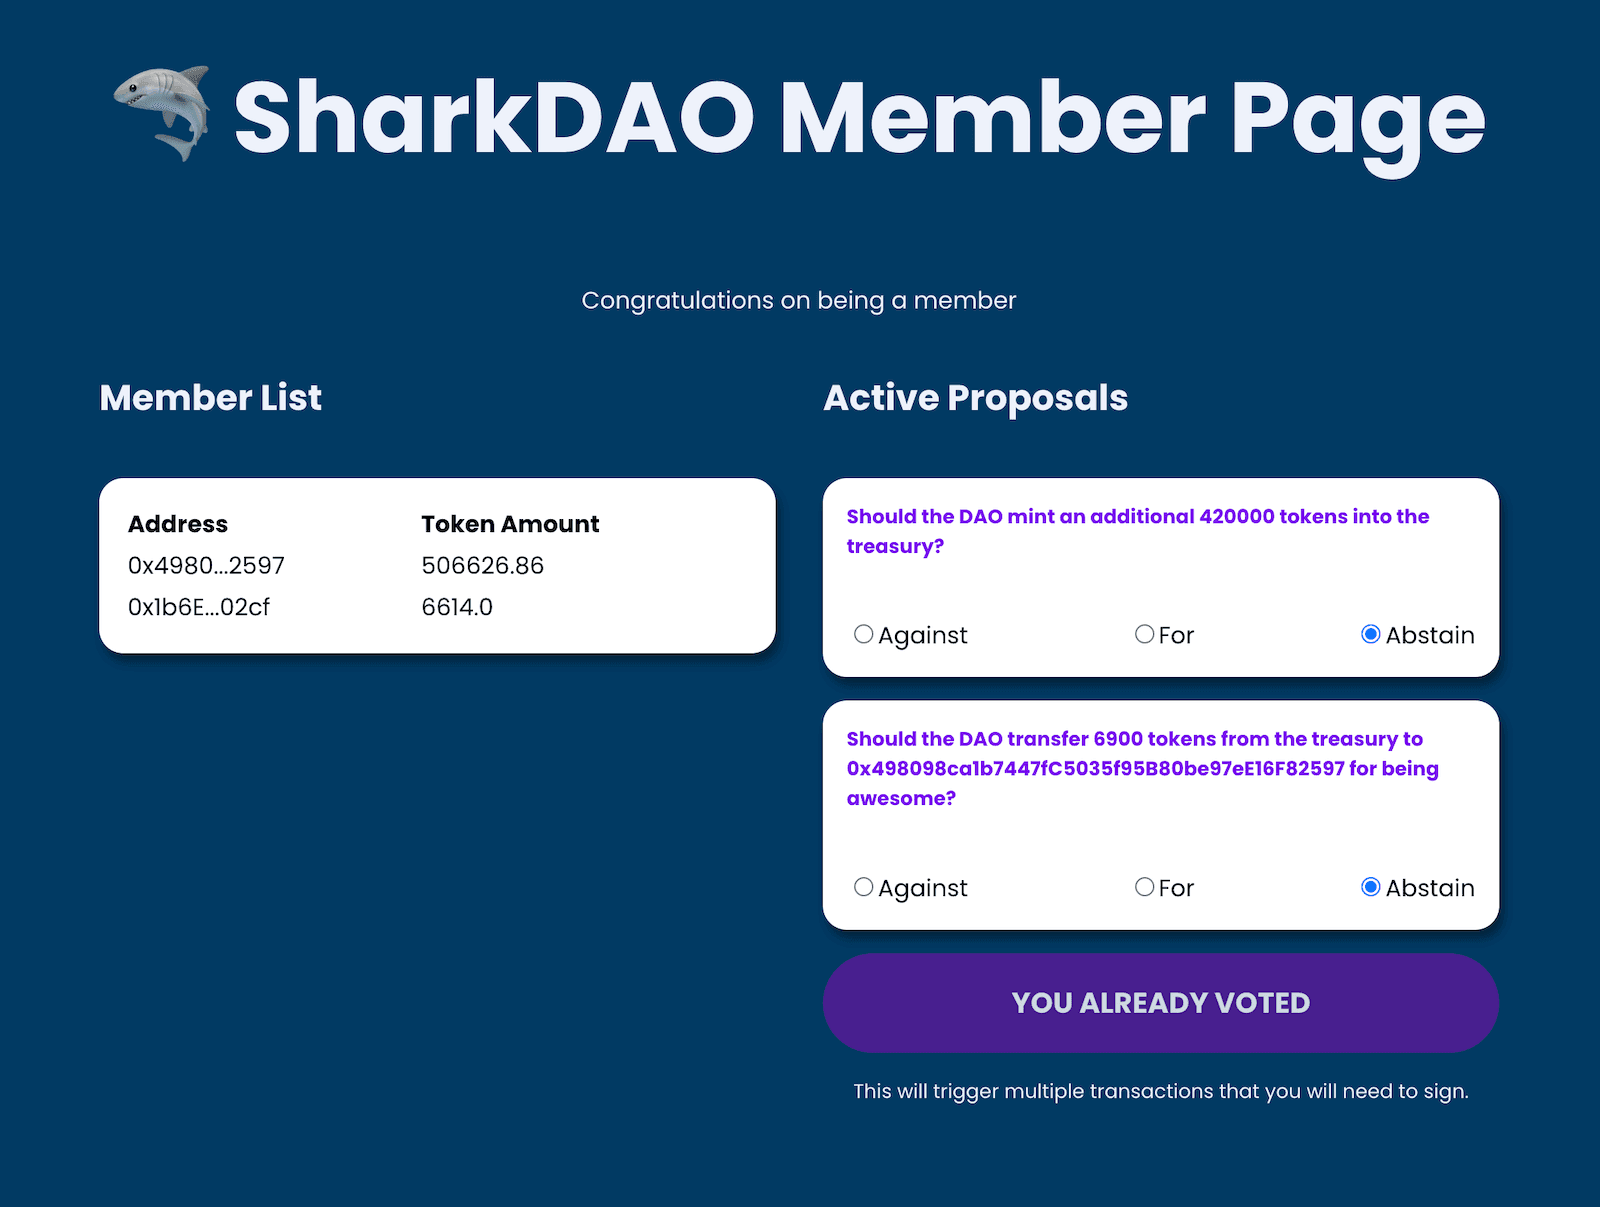
Task: Choose Abstain on mint tokens proposal
Action: pyautogui.click(x=1371, y=634)
